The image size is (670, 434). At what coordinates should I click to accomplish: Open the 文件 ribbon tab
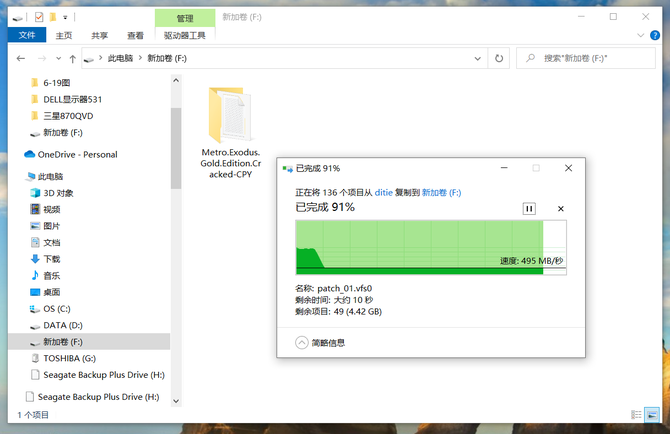[27, 35]
